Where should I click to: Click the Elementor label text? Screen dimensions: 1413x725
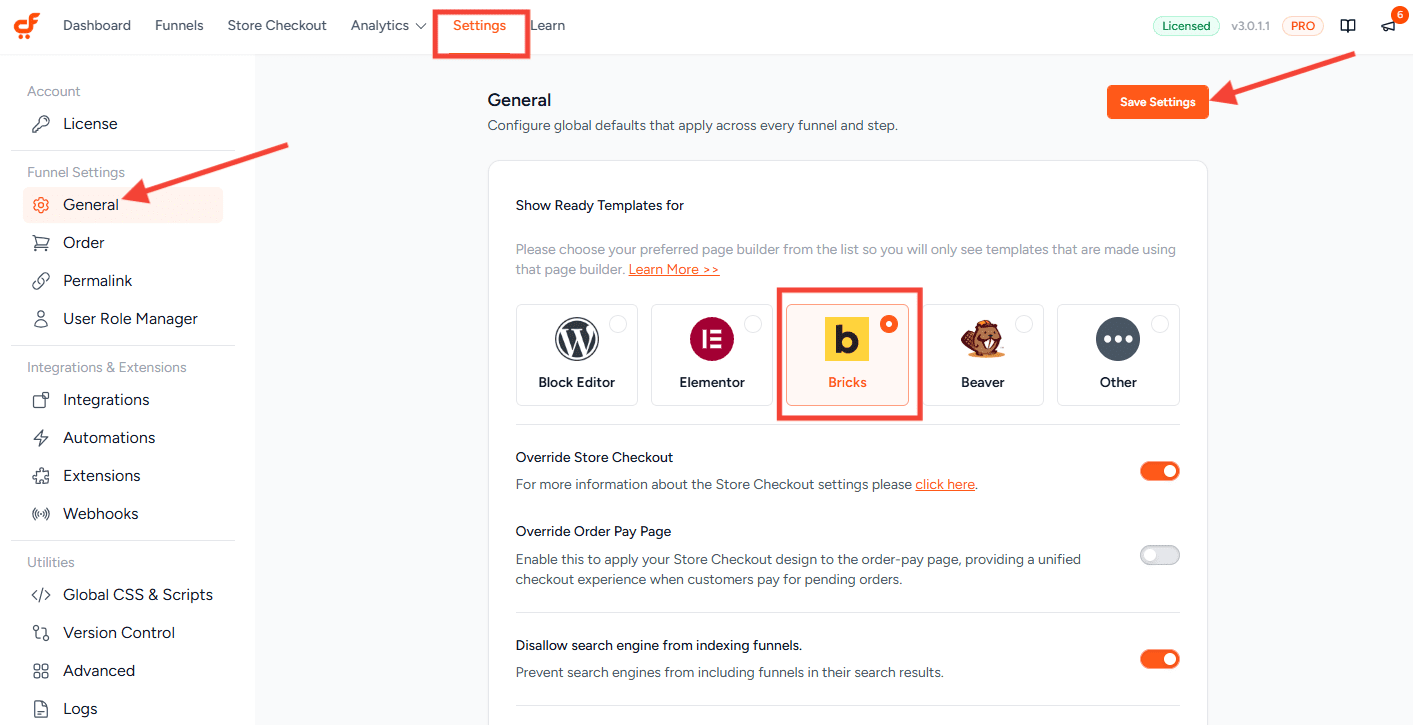click(x=712, y=383)
